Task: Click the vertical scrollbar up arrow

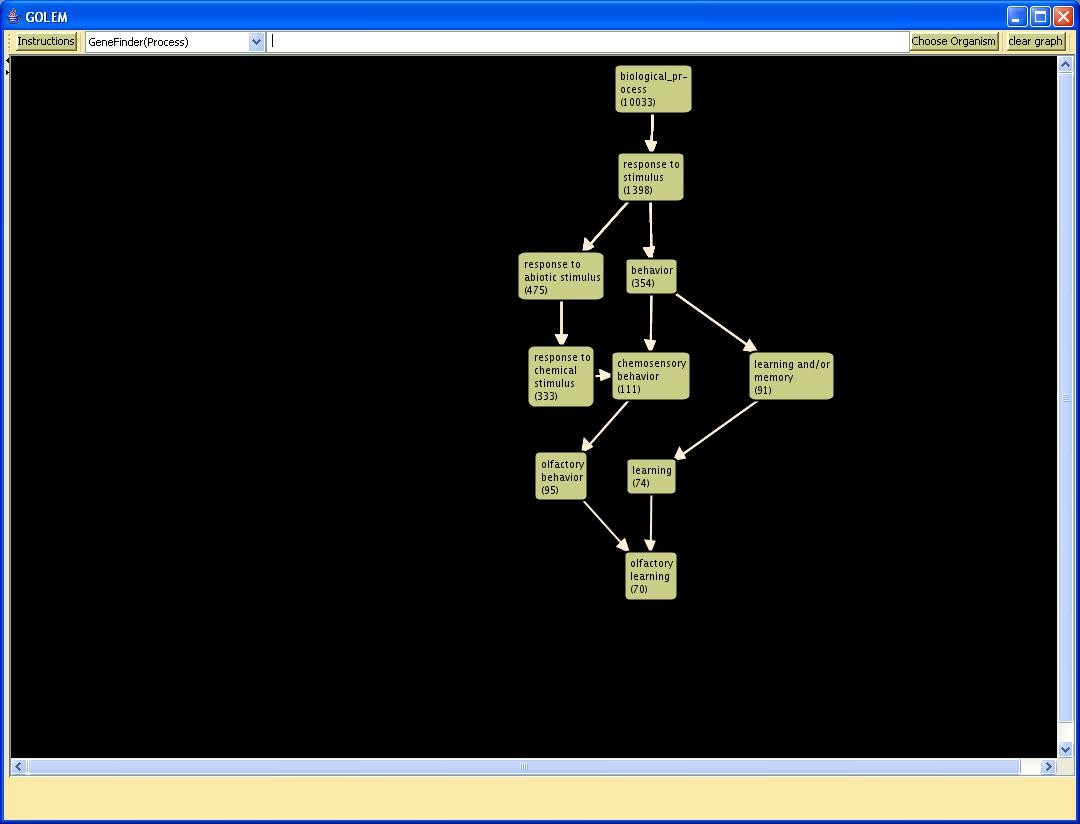Action: pyautogui.click(x=1065, y=65)
